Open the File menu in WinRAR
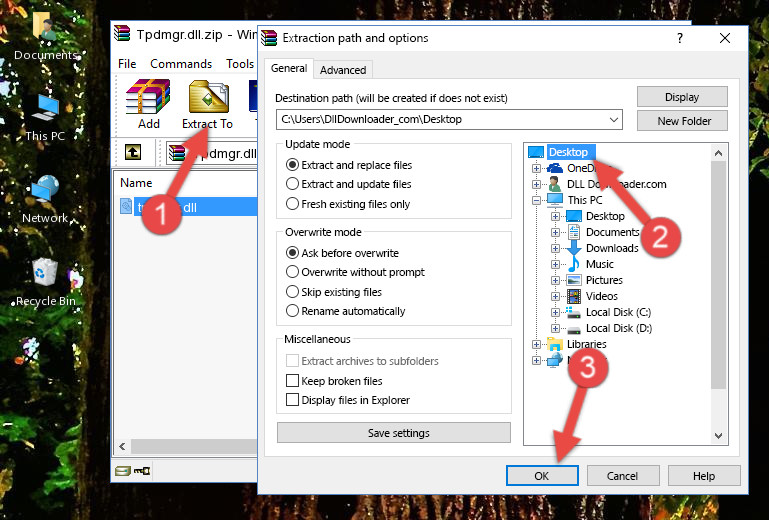Image resolution: width=769 pixels, height=520 pixels. point(127,64)
